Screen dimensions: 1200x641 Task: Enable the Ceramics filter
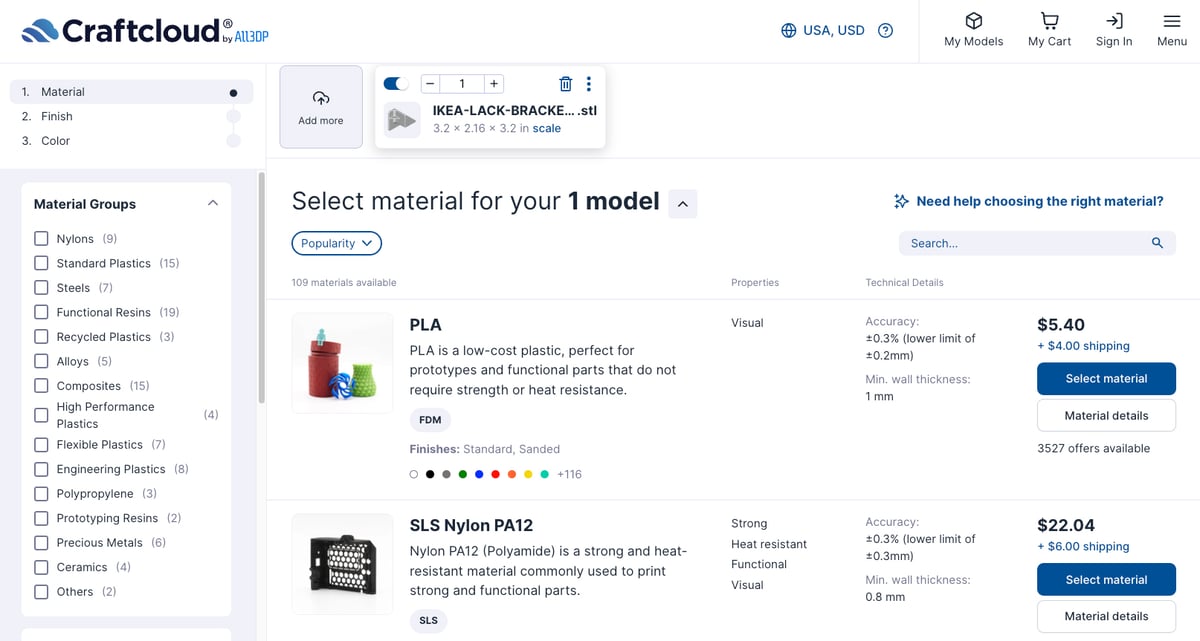click(41, 567)
